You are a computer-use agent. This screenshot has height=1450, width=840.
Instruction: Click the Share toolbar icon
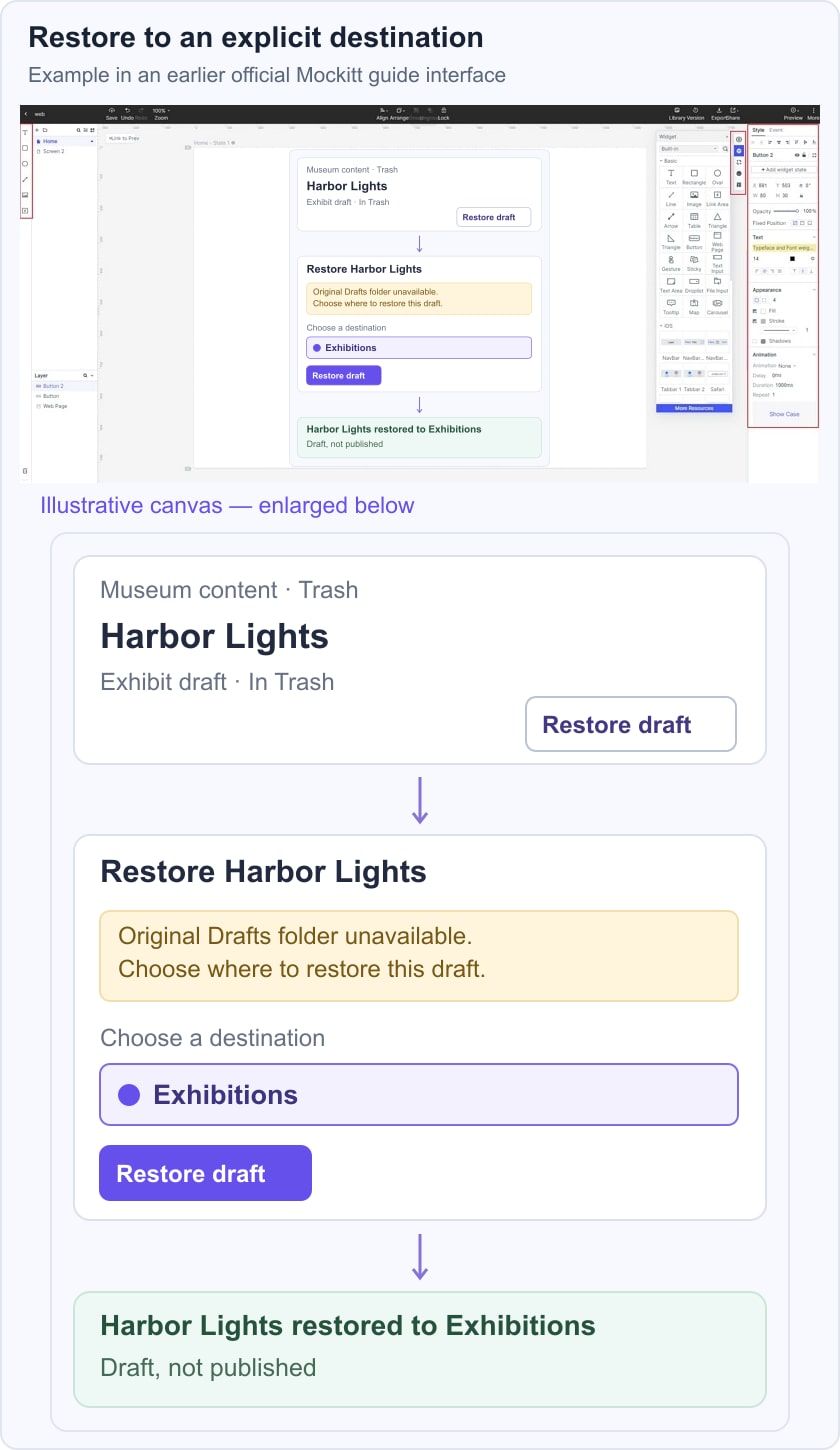(x=733, y=113)
